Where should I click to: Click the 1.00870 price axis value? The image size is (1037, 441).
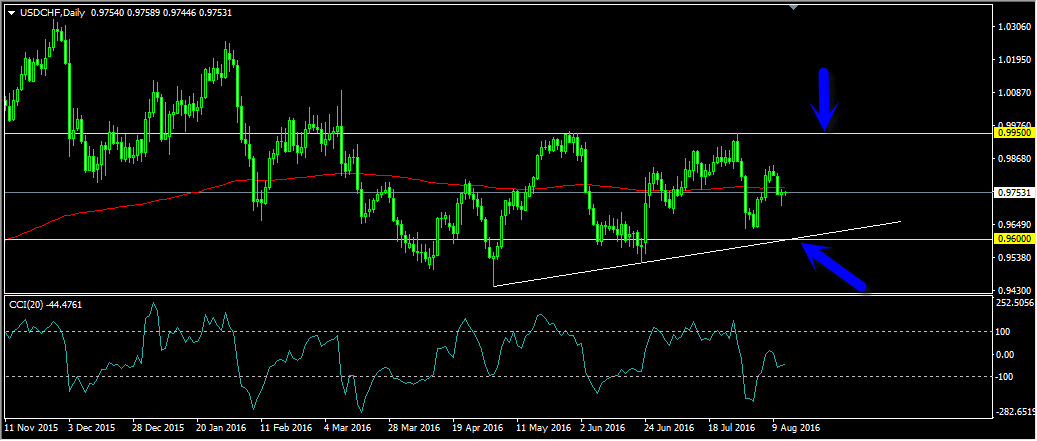[1016, 93]
